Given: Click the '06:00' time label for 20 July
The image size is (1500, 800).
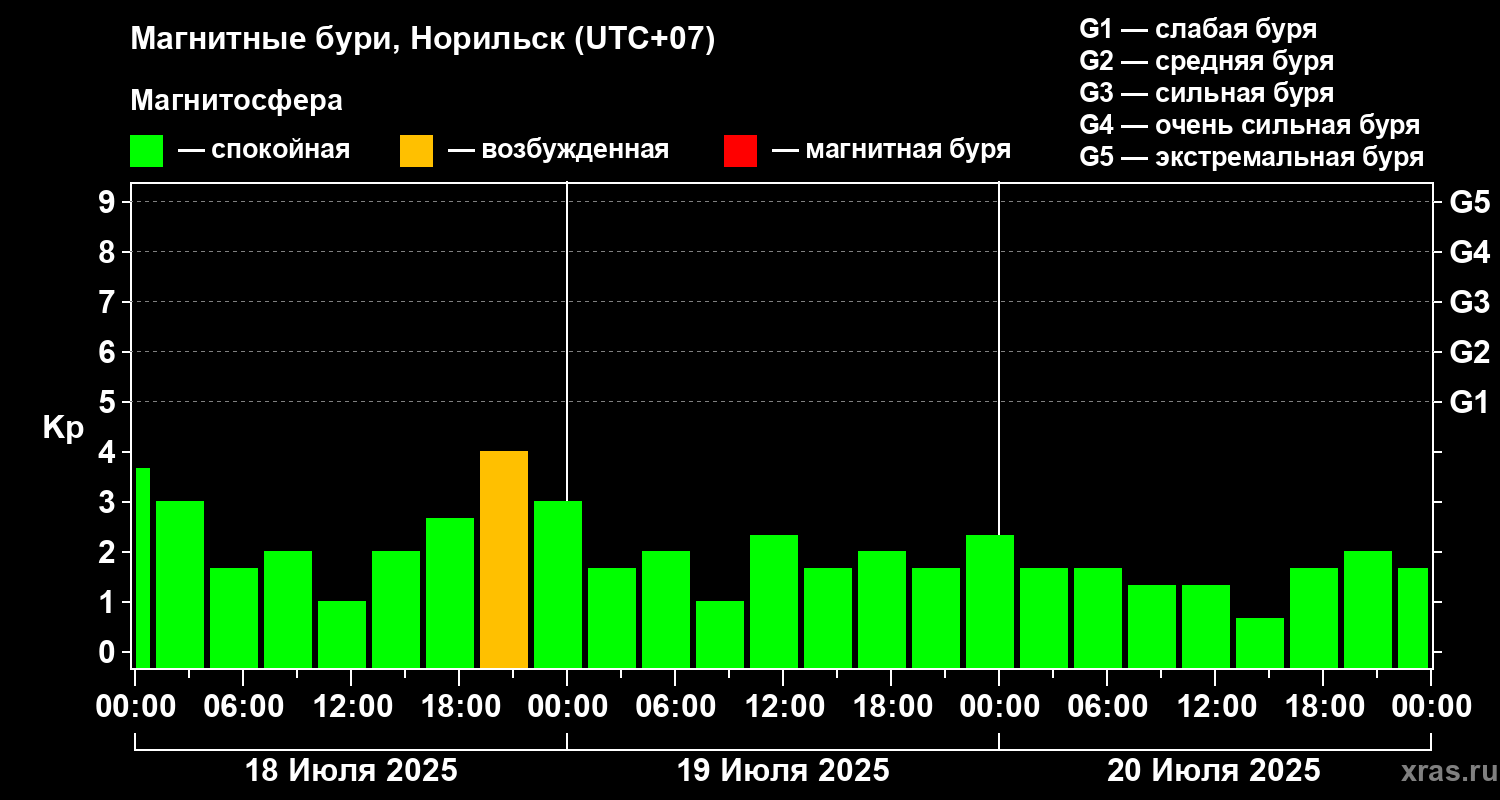Looking at the screenshot, I should point(1107,707).
